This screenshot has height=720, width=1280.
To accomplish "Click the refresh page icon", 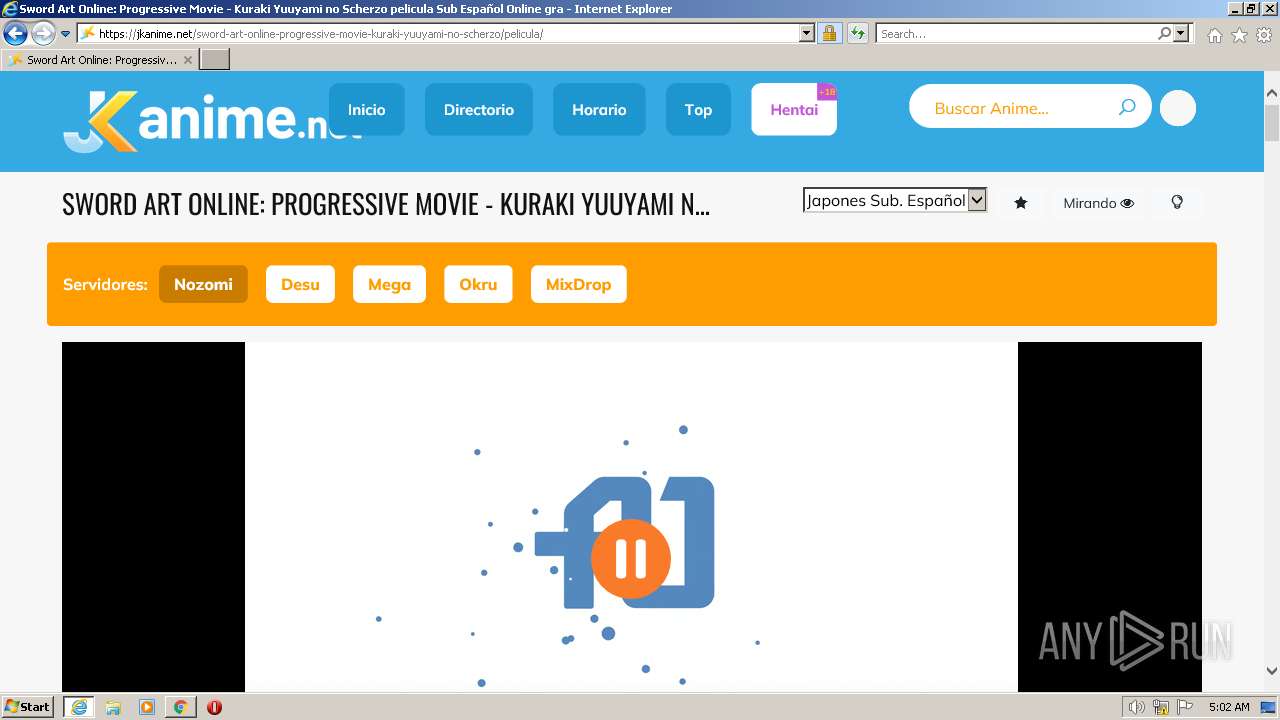I will click(x=857, y=33).
